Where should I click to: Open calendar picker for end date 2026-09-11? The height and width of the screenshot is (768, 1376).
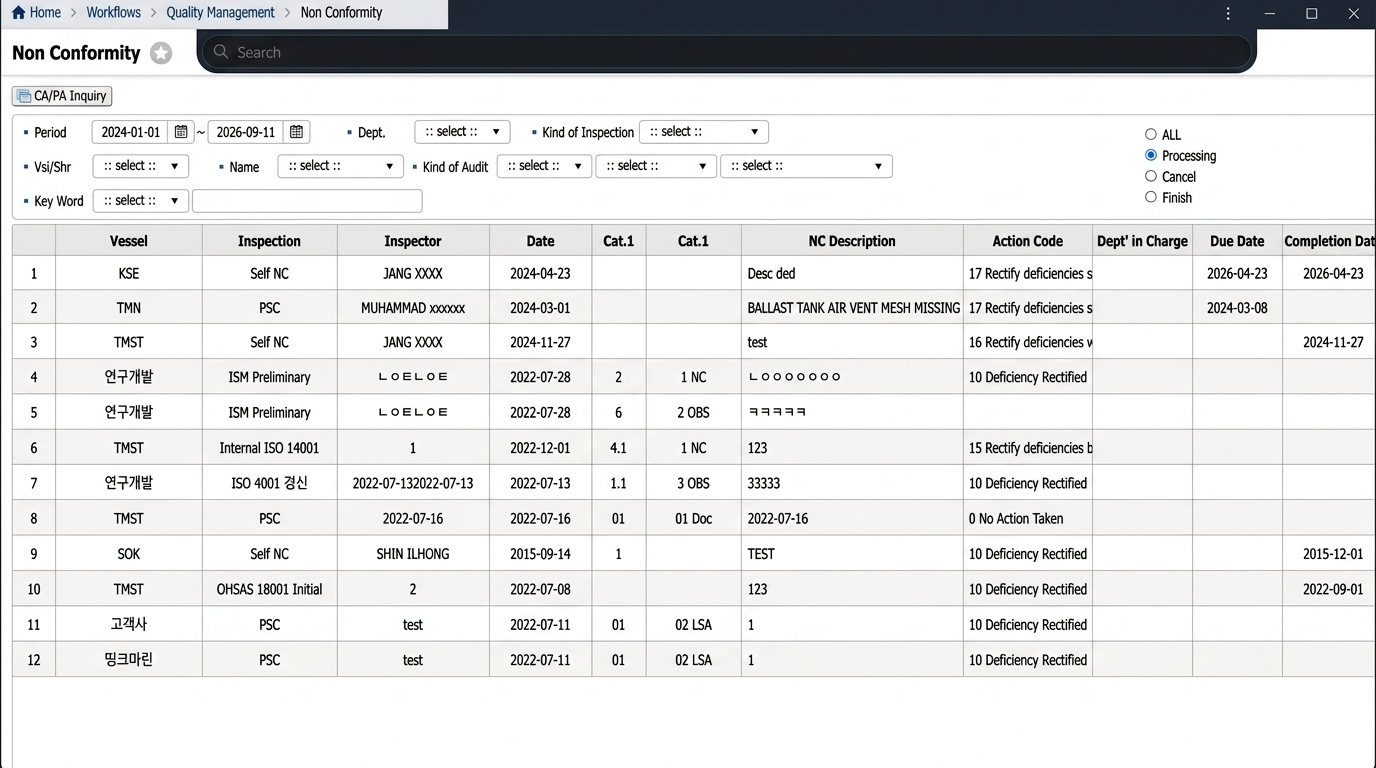coord(296,132)
